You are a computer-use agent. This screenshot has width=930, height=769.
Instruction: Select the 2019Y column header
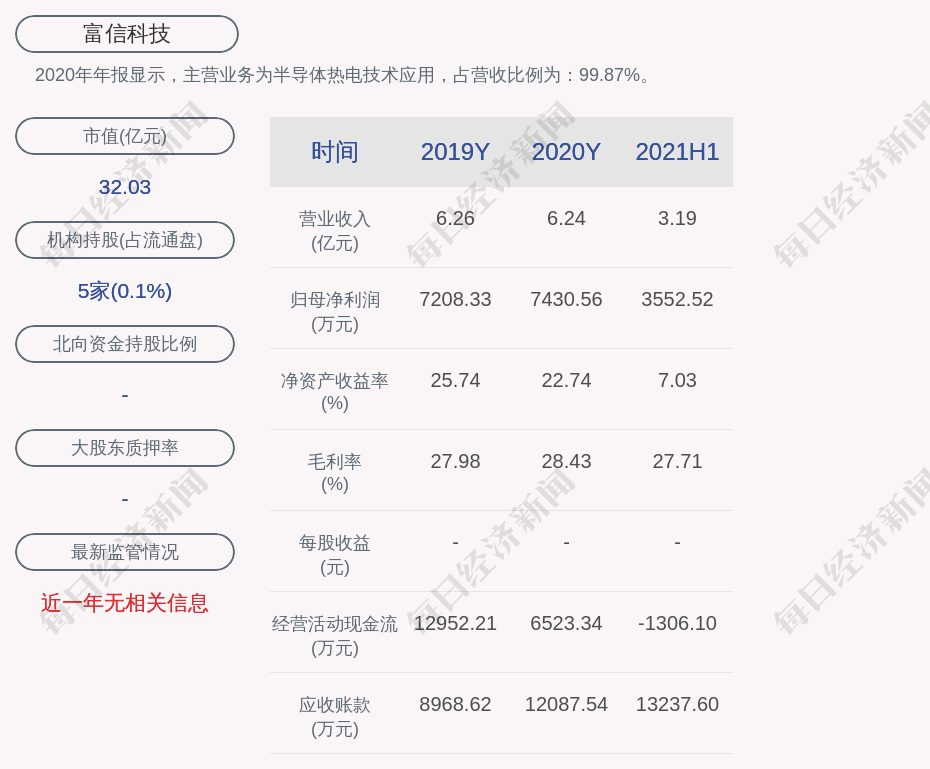455,152
